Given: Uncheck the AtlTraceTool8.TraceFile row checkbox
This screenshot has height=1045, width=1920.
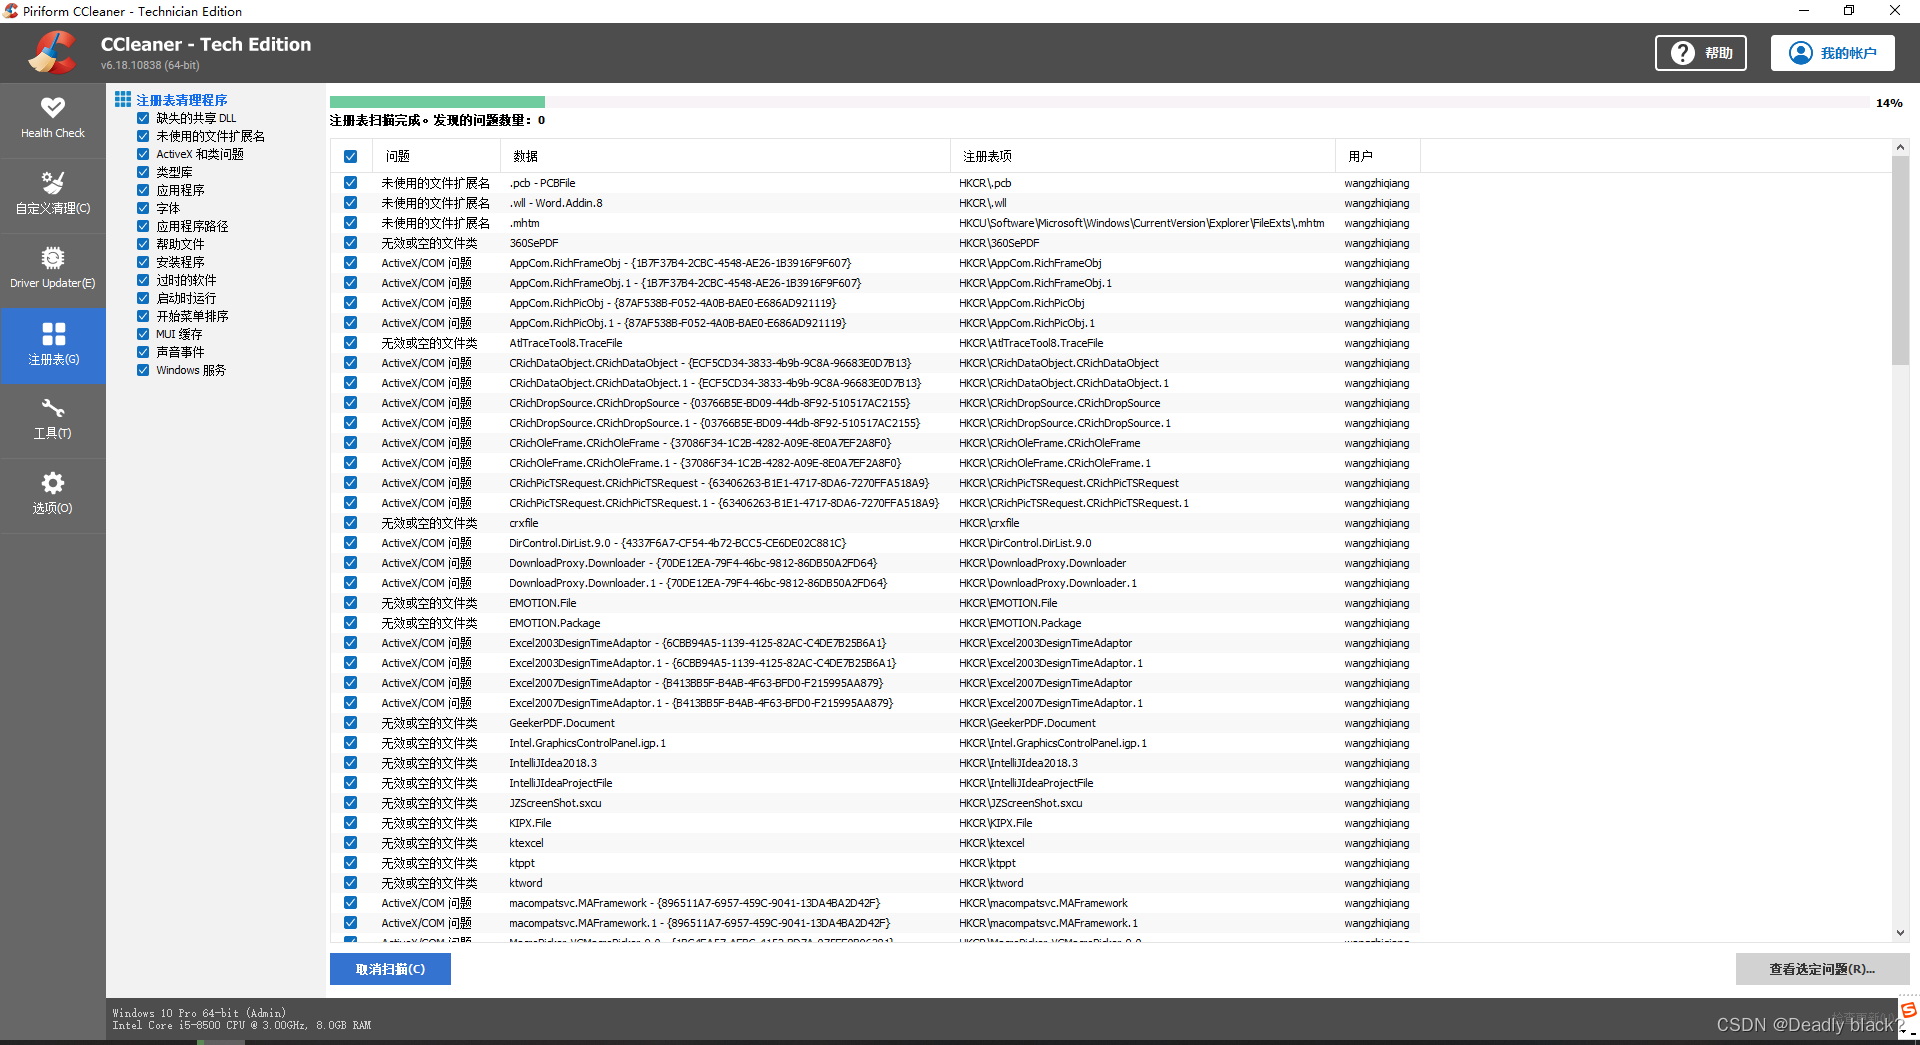Looking at the screenshot, I should [x=350, y=343].
